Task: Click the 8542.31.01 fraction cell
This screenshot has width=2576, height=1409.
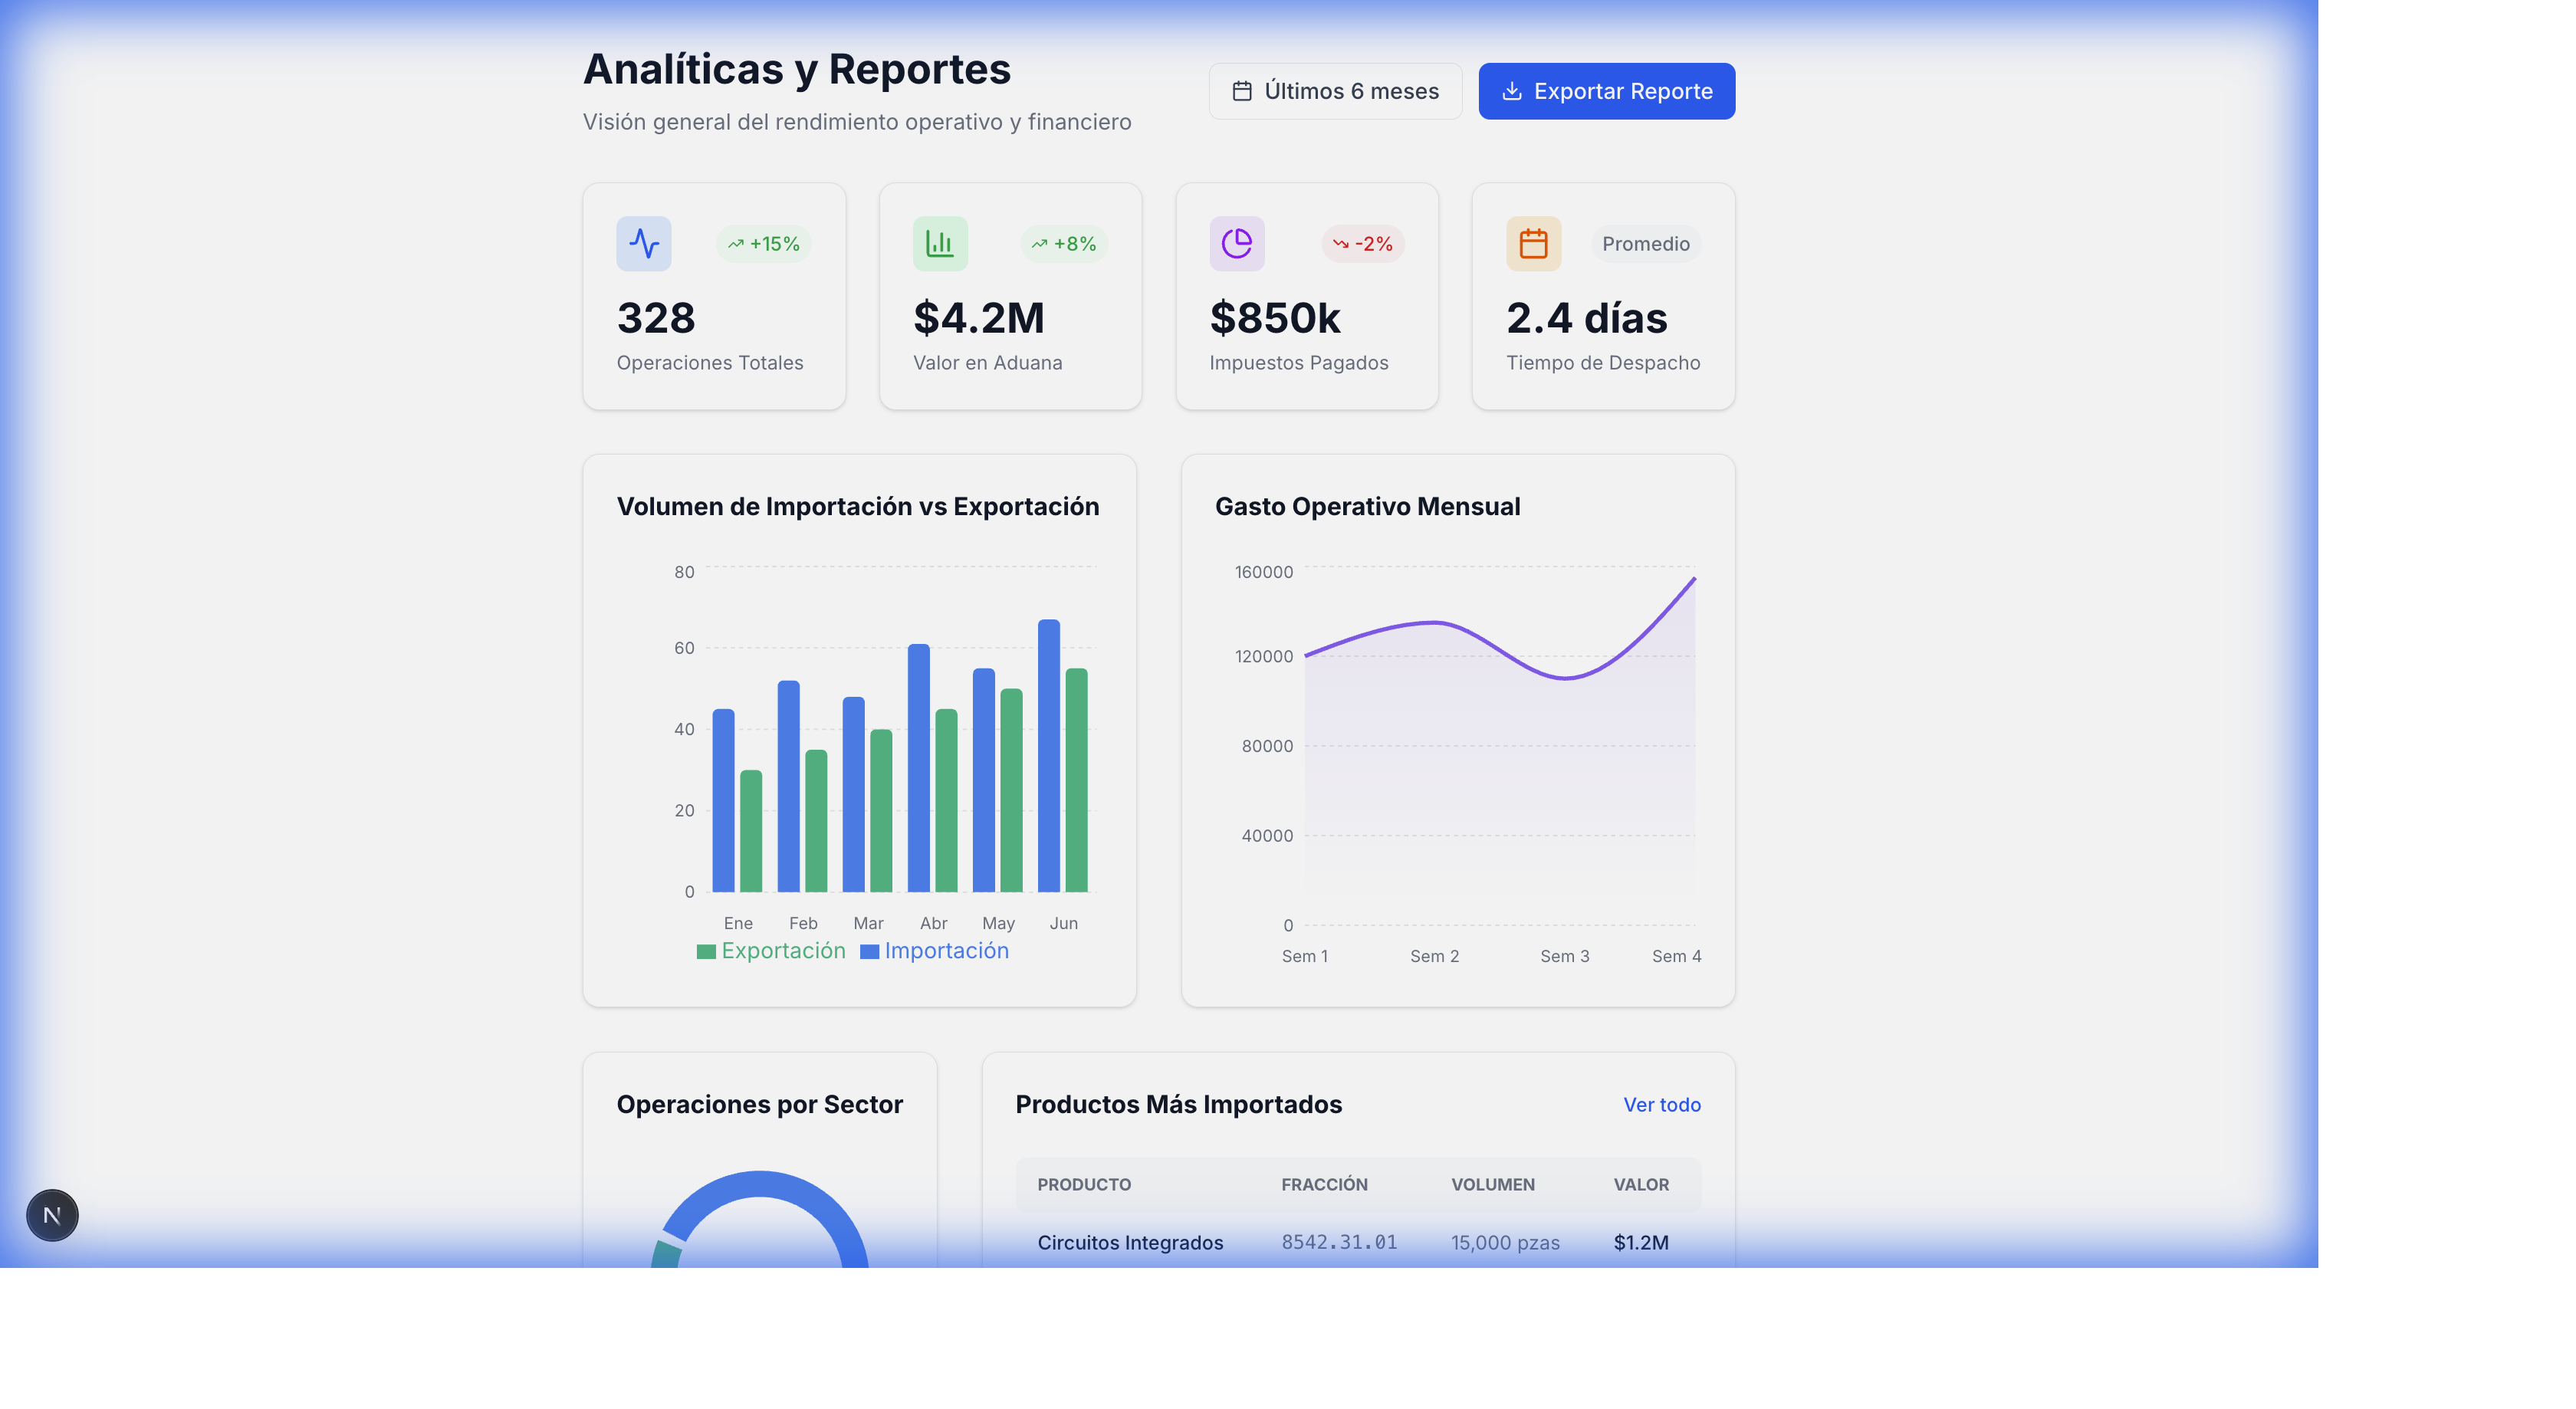Action: point(1339,1242)
